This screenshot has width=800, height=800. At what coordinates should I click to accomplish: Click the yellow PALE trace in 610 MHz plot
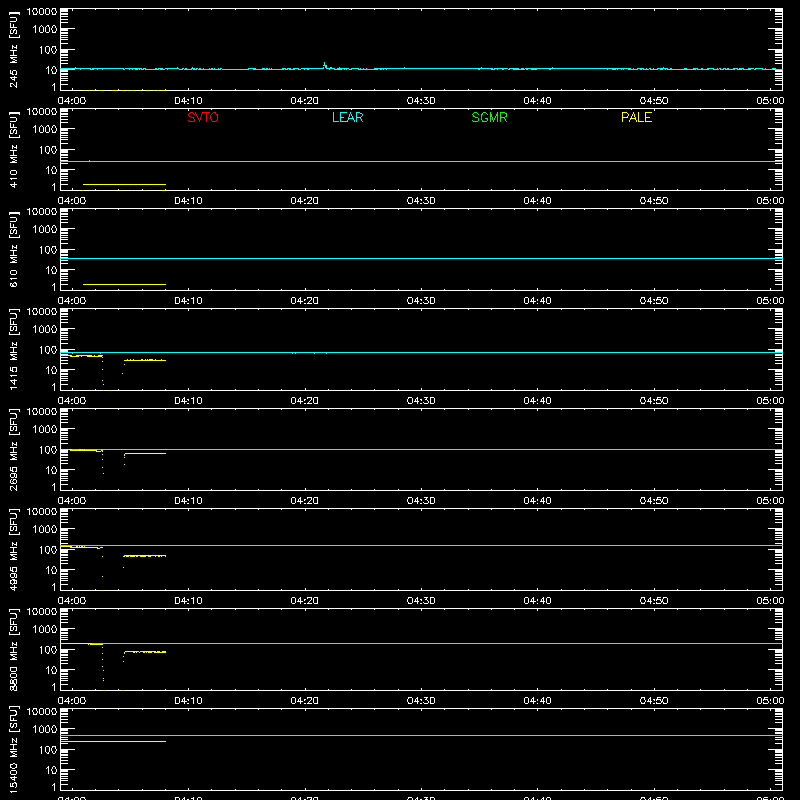coord(124,284)
